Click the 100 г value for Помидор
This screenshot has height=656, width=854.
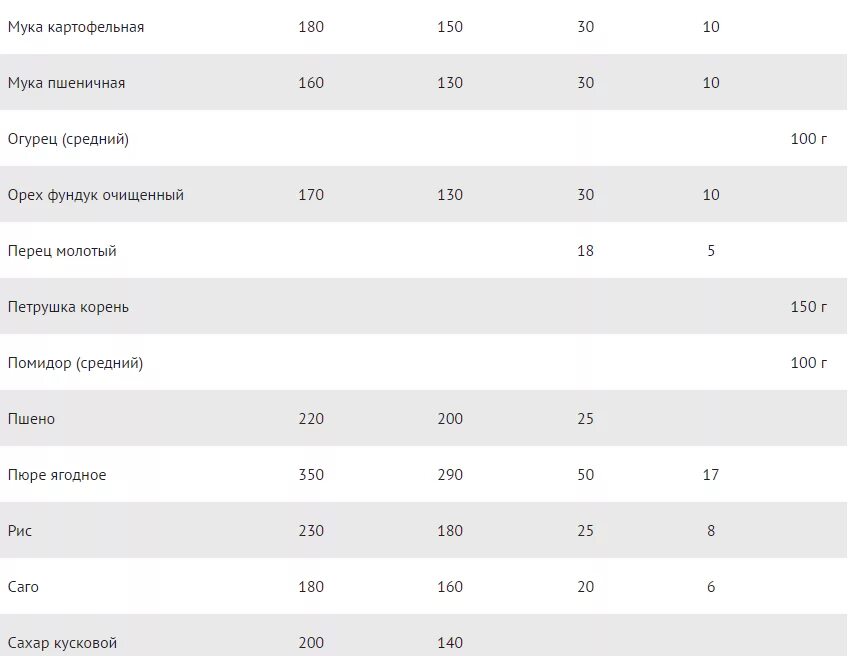tap(809, 363)
